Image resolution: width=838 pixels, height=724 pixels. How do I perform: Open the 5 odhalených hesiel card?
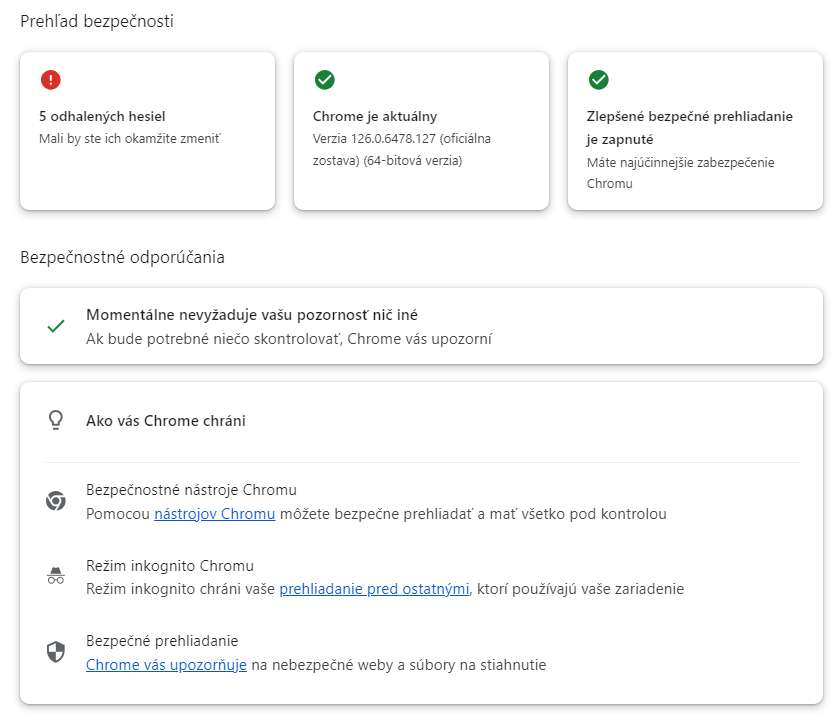click(148, 131)
